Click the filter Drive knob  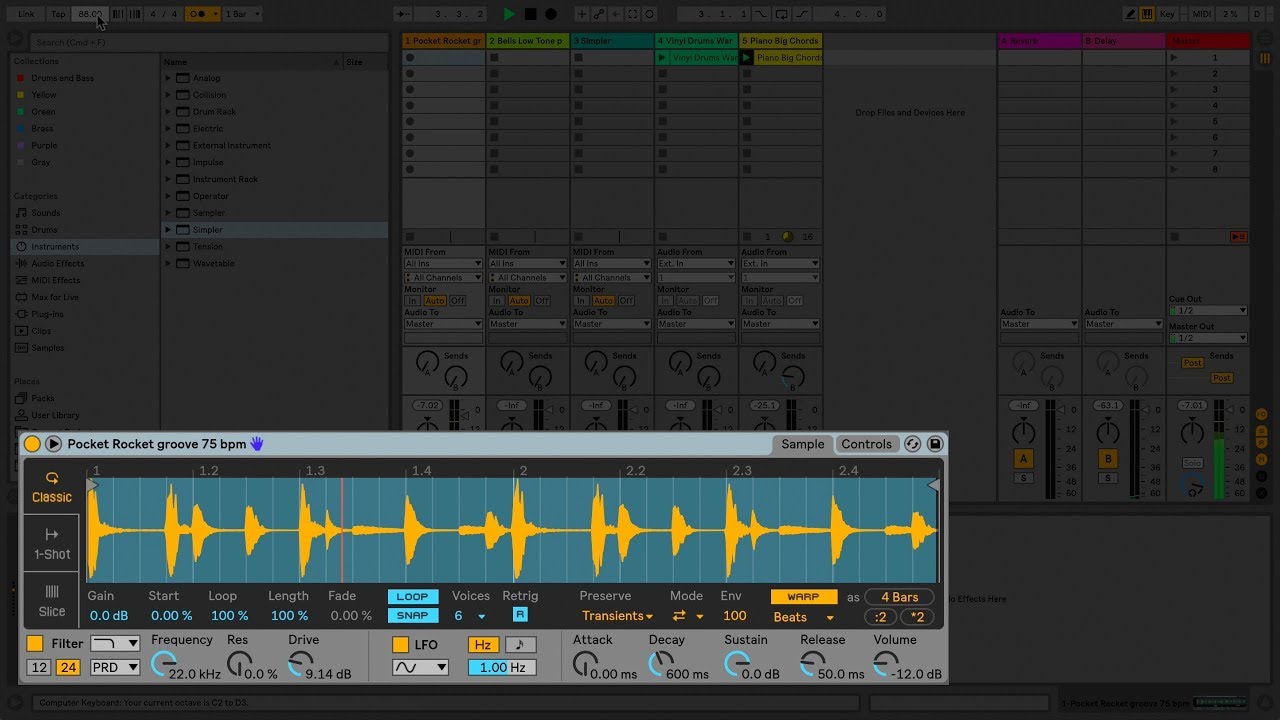pyautogui.click(x=299, y=663)
